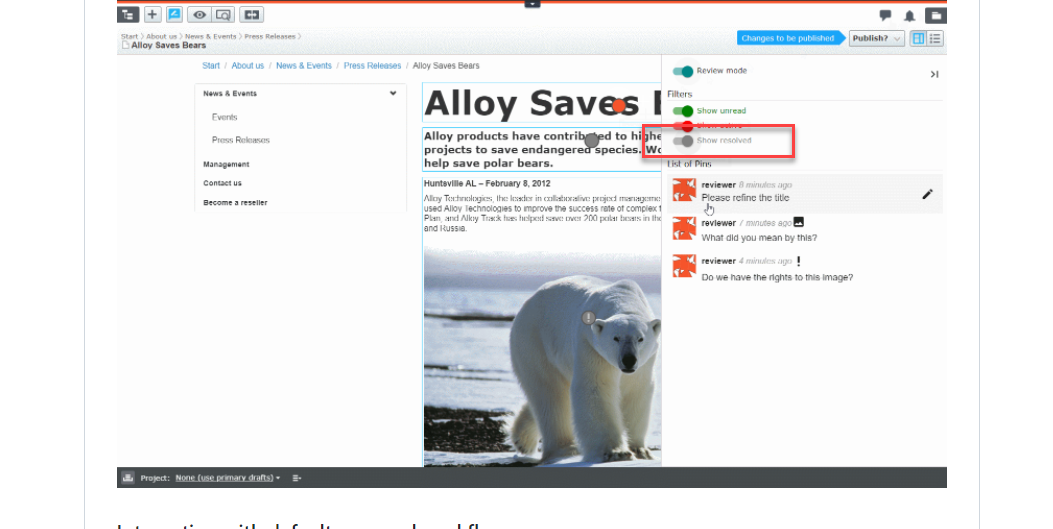The height and width of the screenshot is (529, 1053).
Task: Click the exclamation pin on the bear image
Action: pos(589,318)
